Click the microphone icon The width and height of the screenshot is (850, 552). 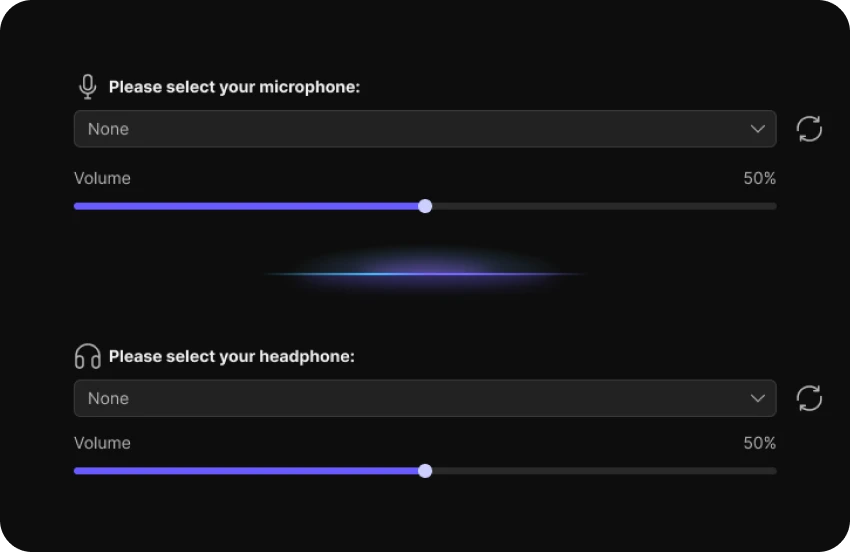tap(88, 87)
